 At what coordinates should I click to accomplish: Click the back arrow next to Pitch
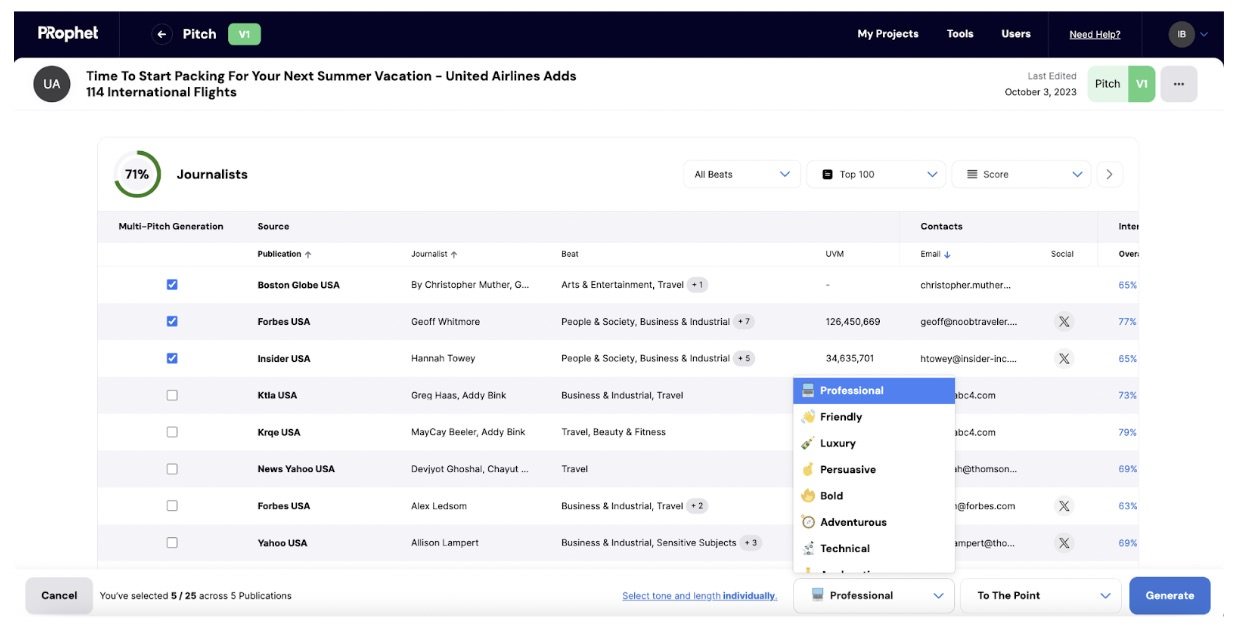pyautogui.click(x=162, y=34)
